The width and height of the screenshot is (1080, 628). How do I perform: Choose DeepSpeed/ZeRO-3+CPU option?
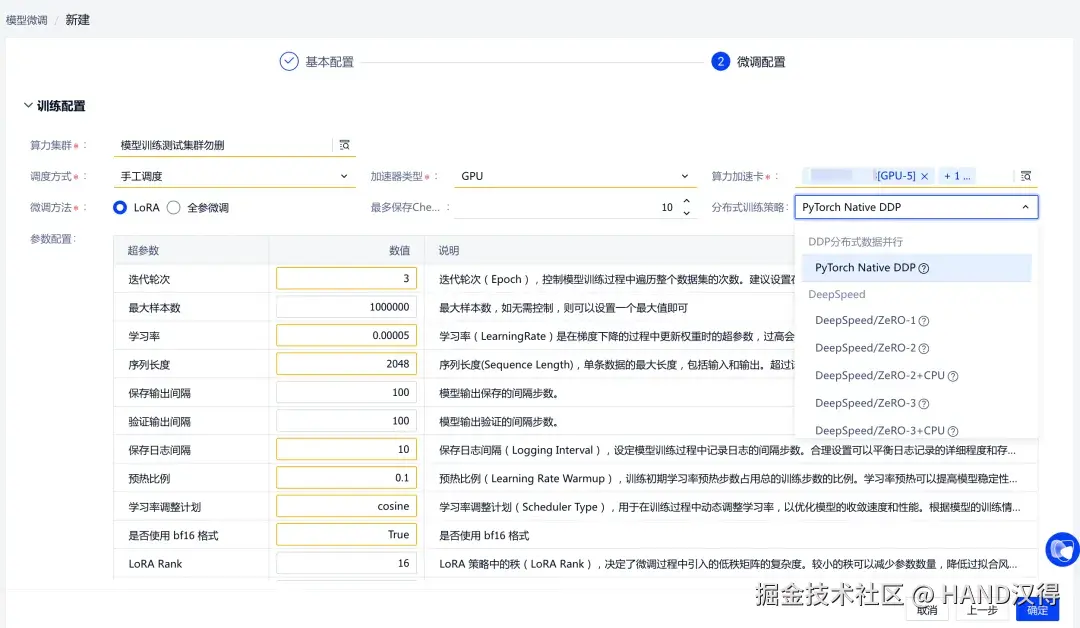point(916,430)
